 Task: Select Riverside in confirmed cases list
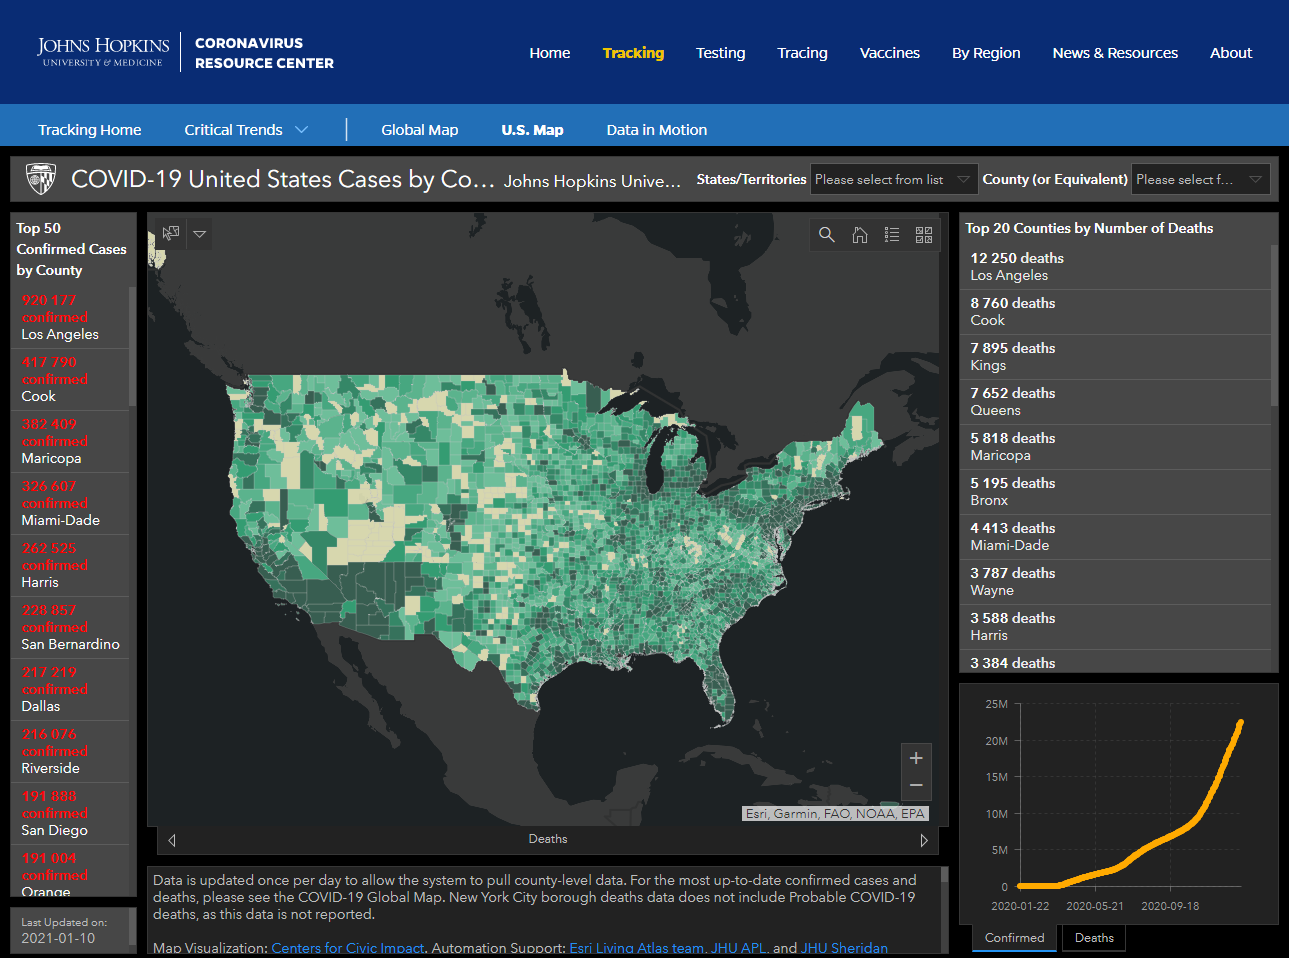(72, 751)
